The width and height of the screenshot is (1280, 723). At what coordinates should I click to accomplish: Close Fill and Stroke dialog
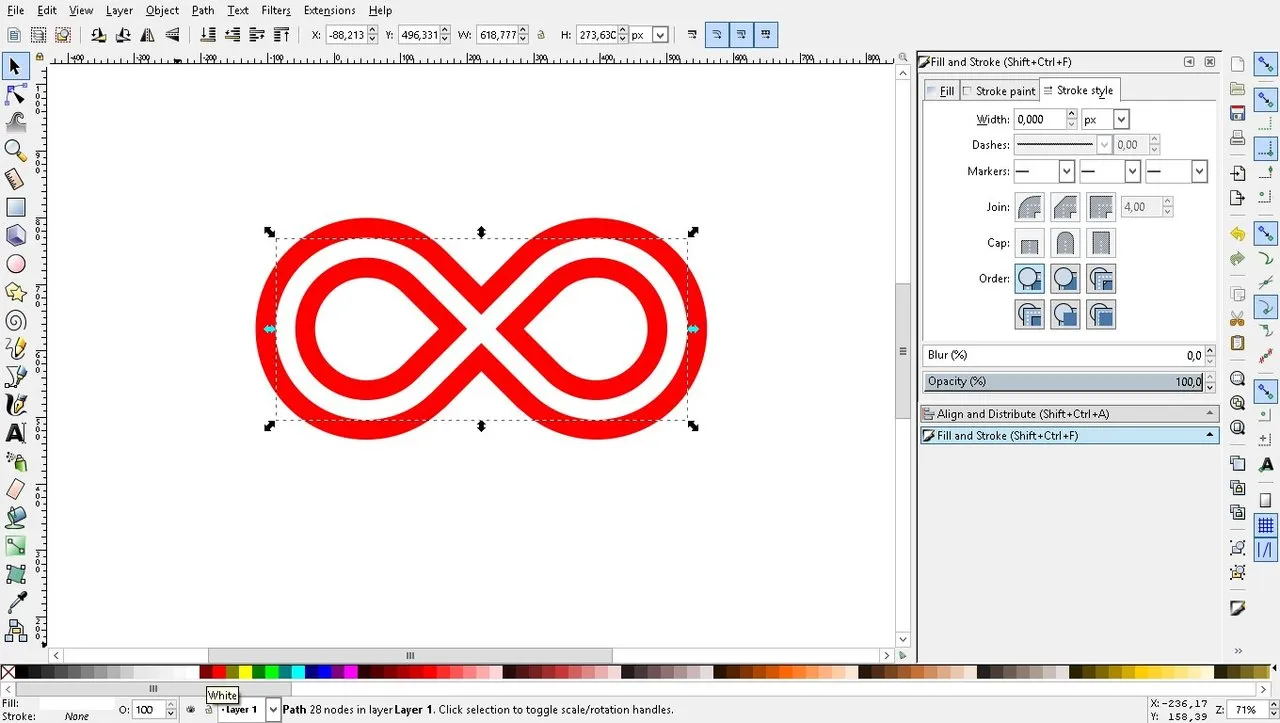[1209, 62]
